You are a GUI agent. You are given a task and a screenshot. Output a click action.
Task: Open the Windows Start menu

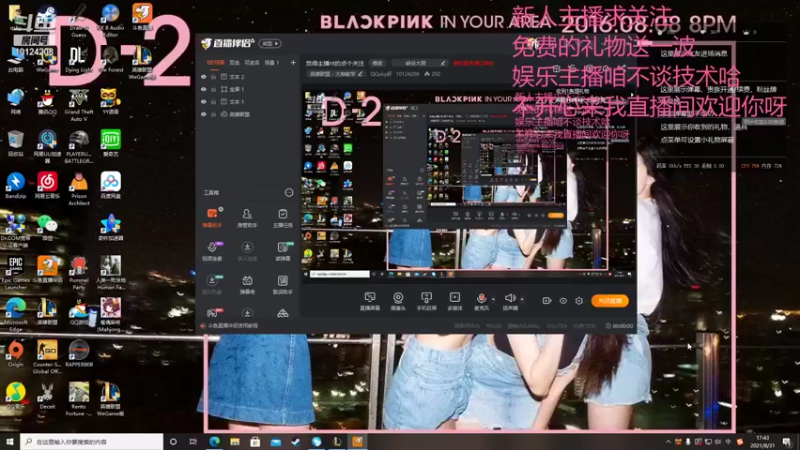tap(10, 442)
